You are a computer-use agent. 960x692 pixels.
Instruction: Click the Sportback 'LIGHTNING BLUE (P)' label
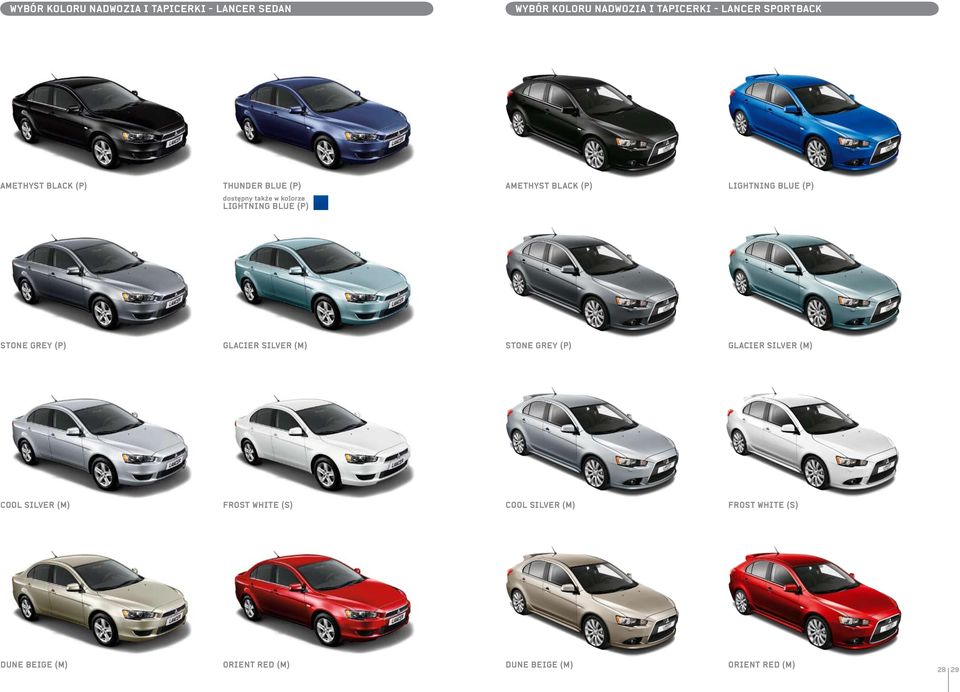(771, 186)
